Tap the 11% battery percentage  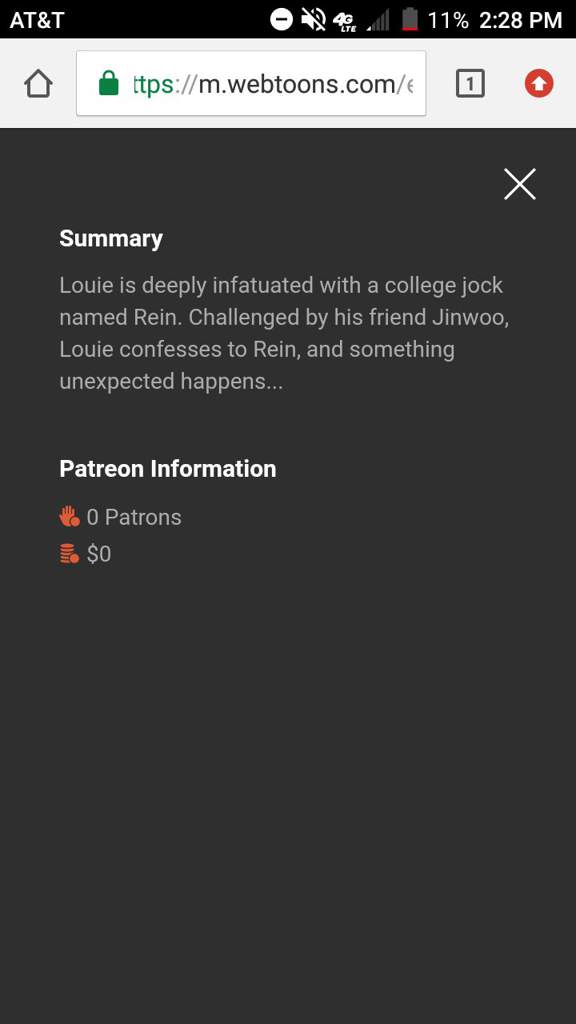[x=448, y=20]
